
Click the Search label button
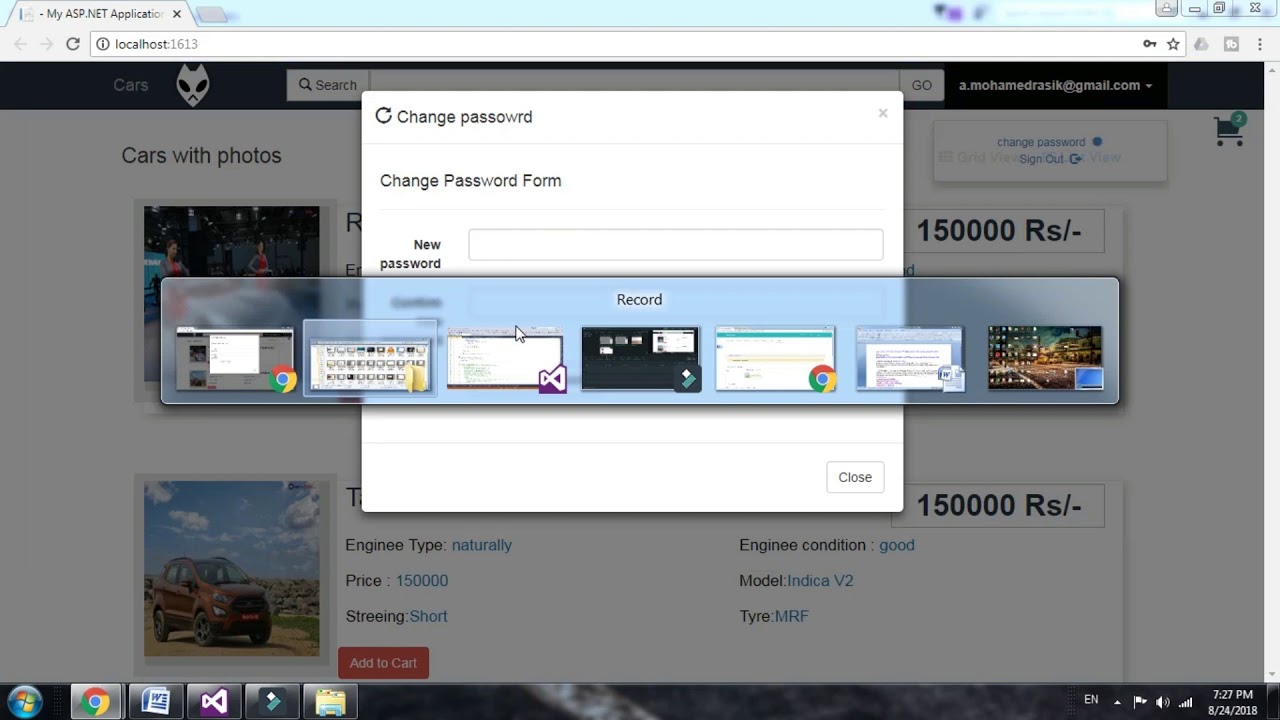pos(328,85)
